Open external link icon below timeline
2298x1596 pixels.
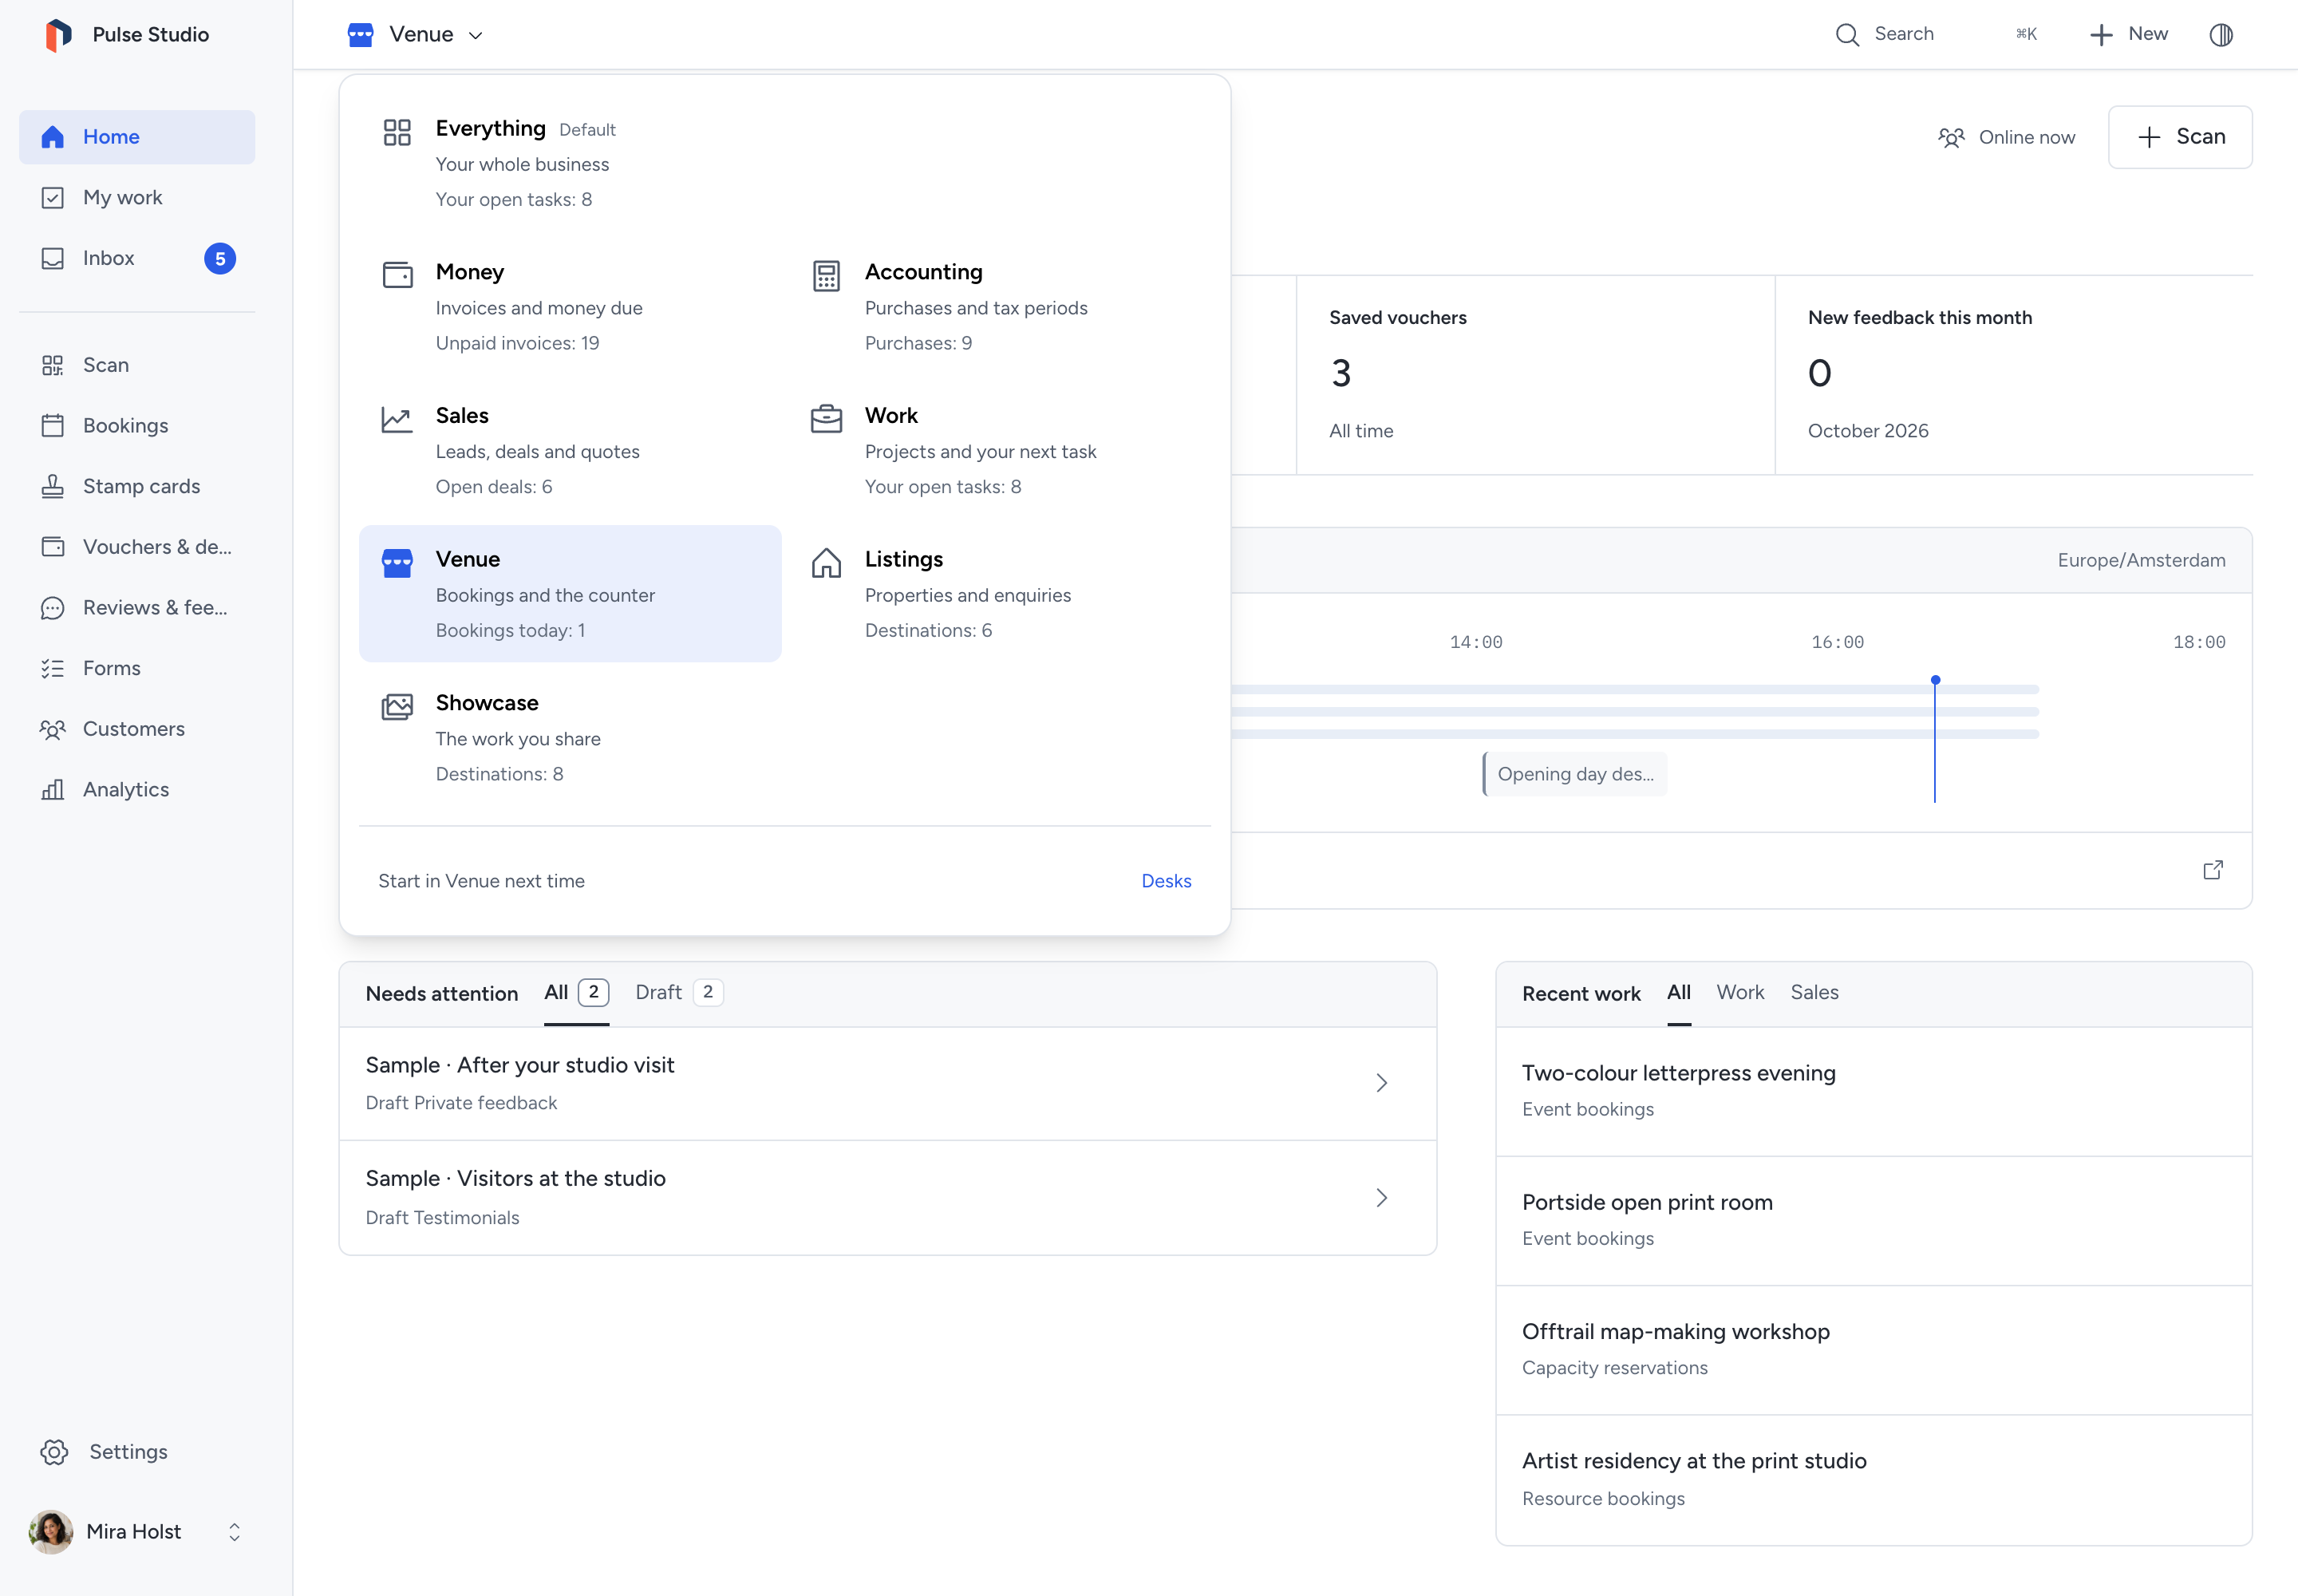pos(2213,870)
